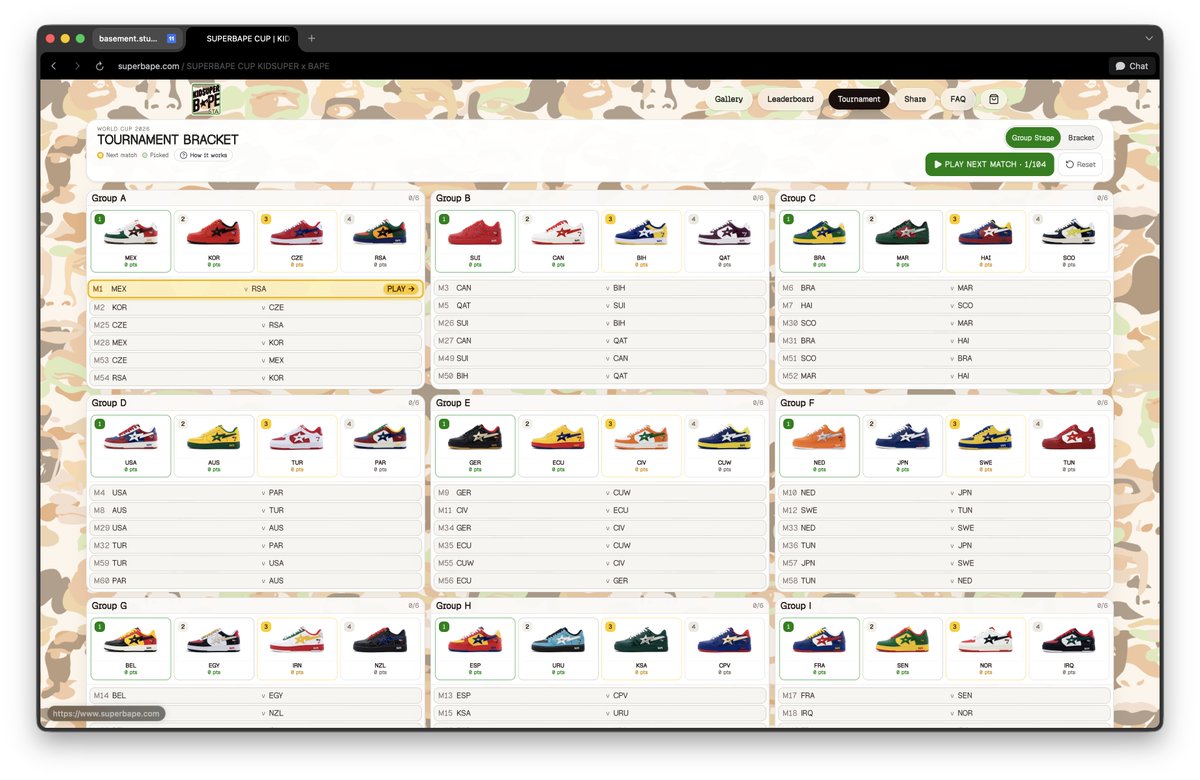Screen dimensions: 1200x780
Task: Switch to Bracket view
Action: coord(1081,138)
